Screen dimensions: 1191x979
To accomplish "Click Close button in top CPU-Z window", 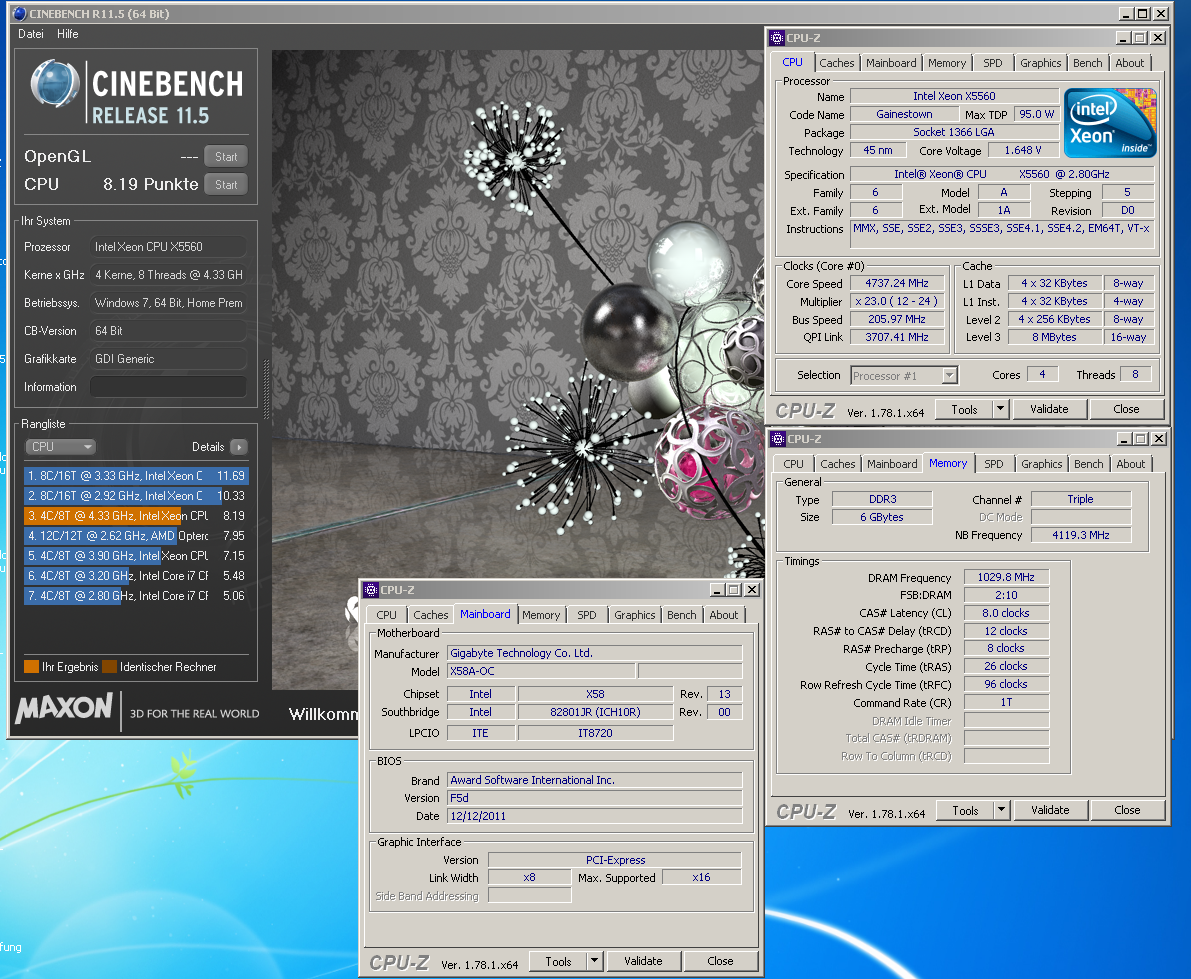I will point(1126,409).
